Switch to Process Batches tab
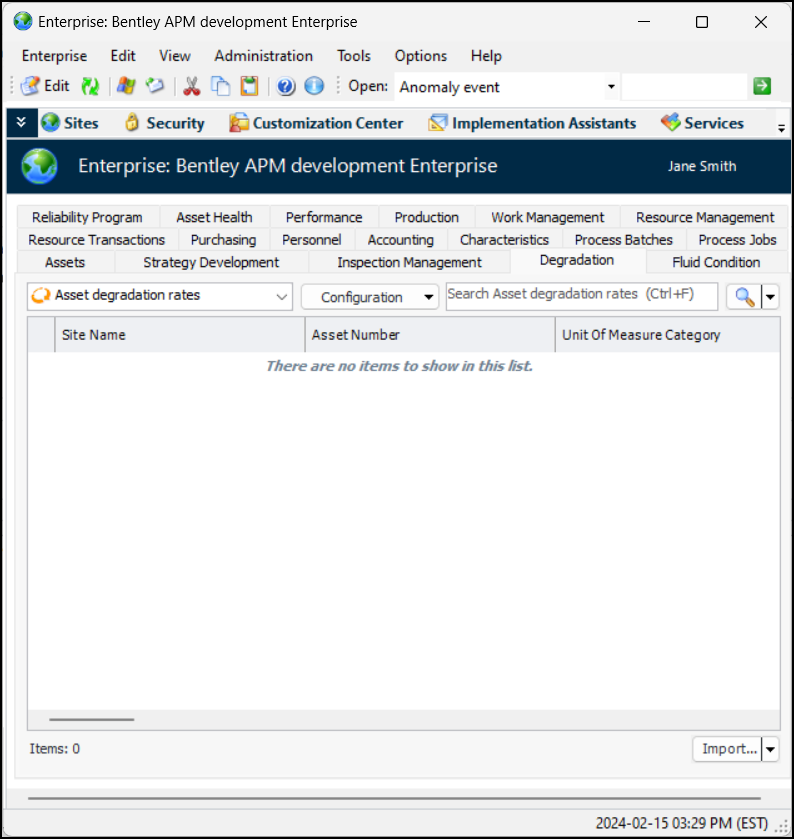794x839 pixels. pyautogui.click(x=624, y=240)
